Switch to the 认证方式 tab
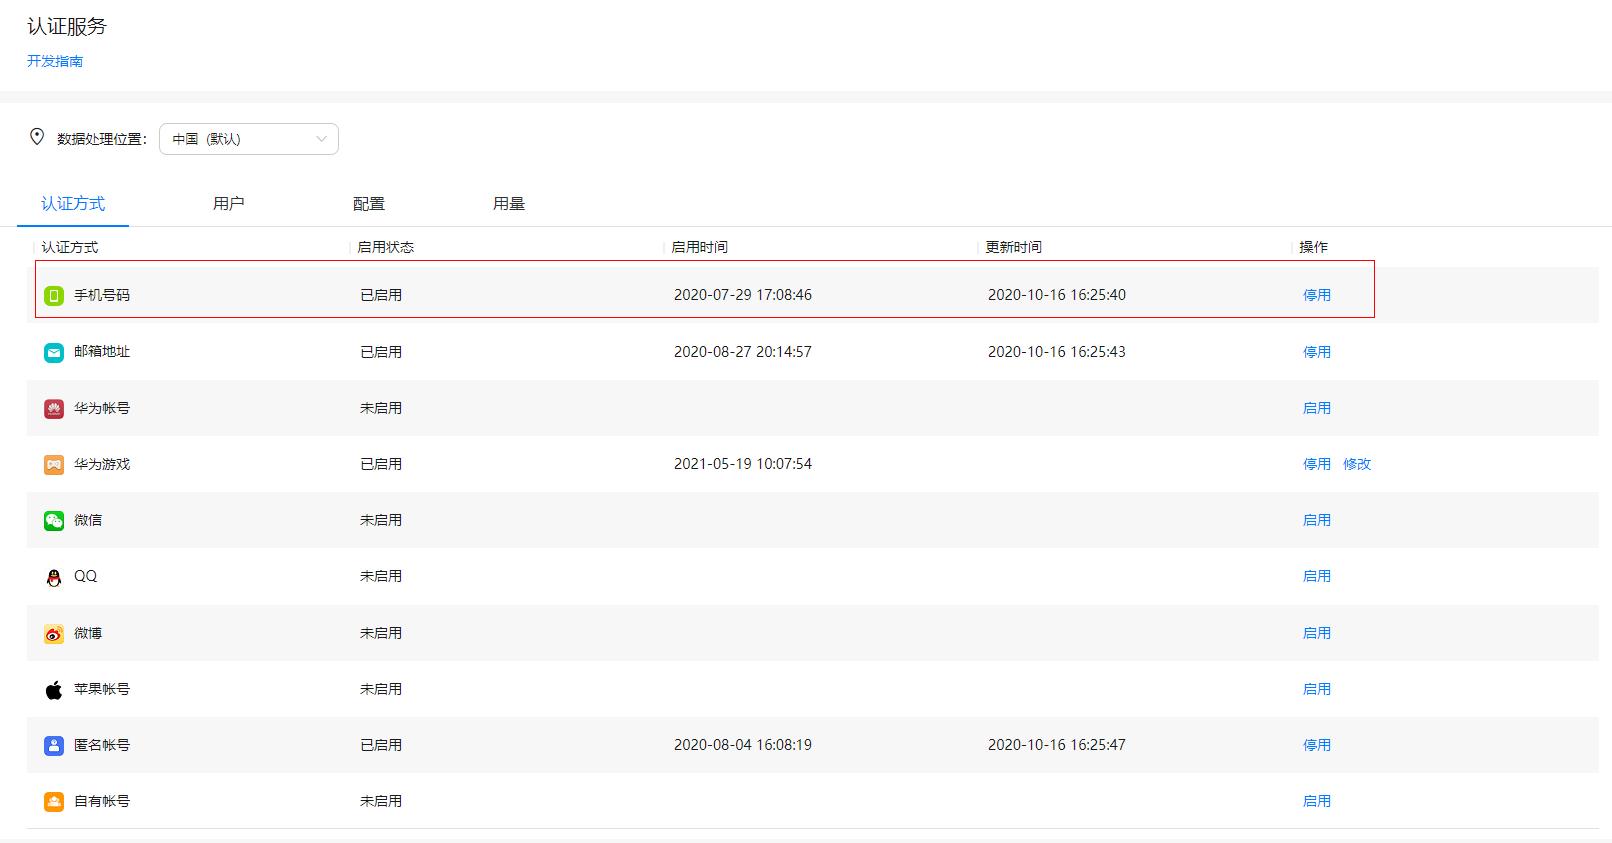Image resolution: width=1612 pixels, height=843 pixels. pyautogui.click(x=73, y=204)
